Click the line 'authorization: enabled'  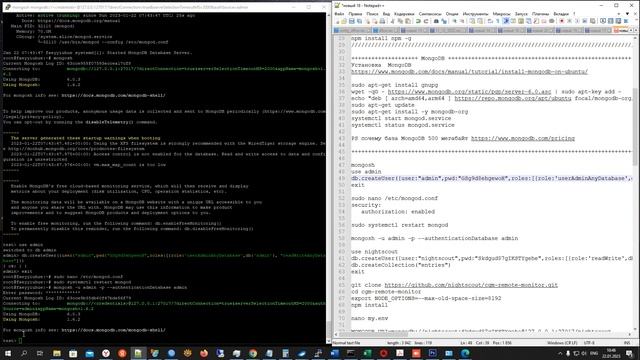point(398,212)
